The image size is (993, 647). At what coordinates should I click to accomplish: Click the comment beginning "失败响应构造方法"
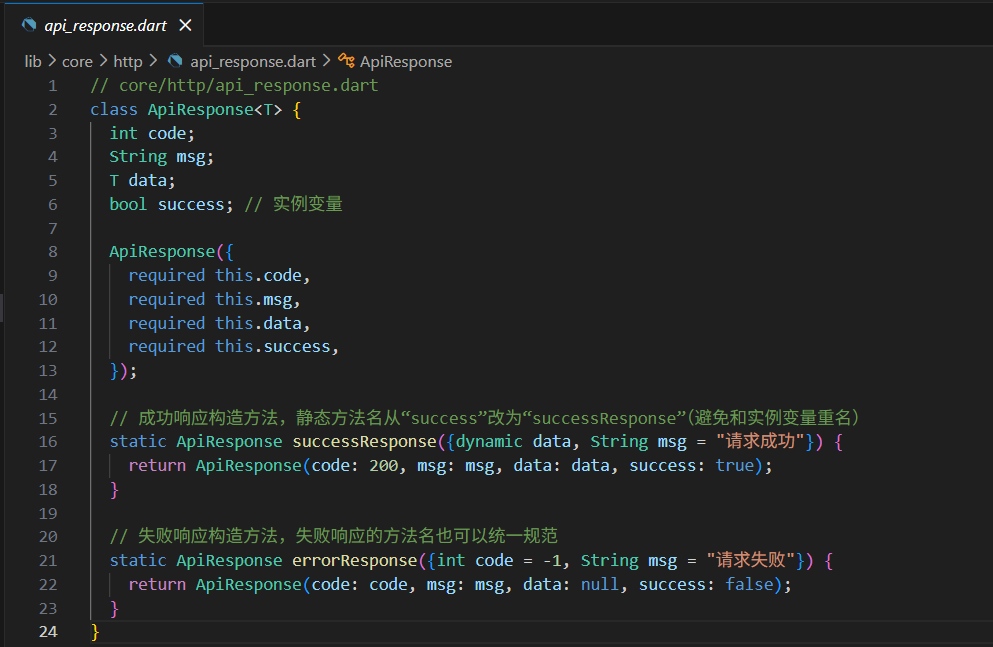point(334,536)
